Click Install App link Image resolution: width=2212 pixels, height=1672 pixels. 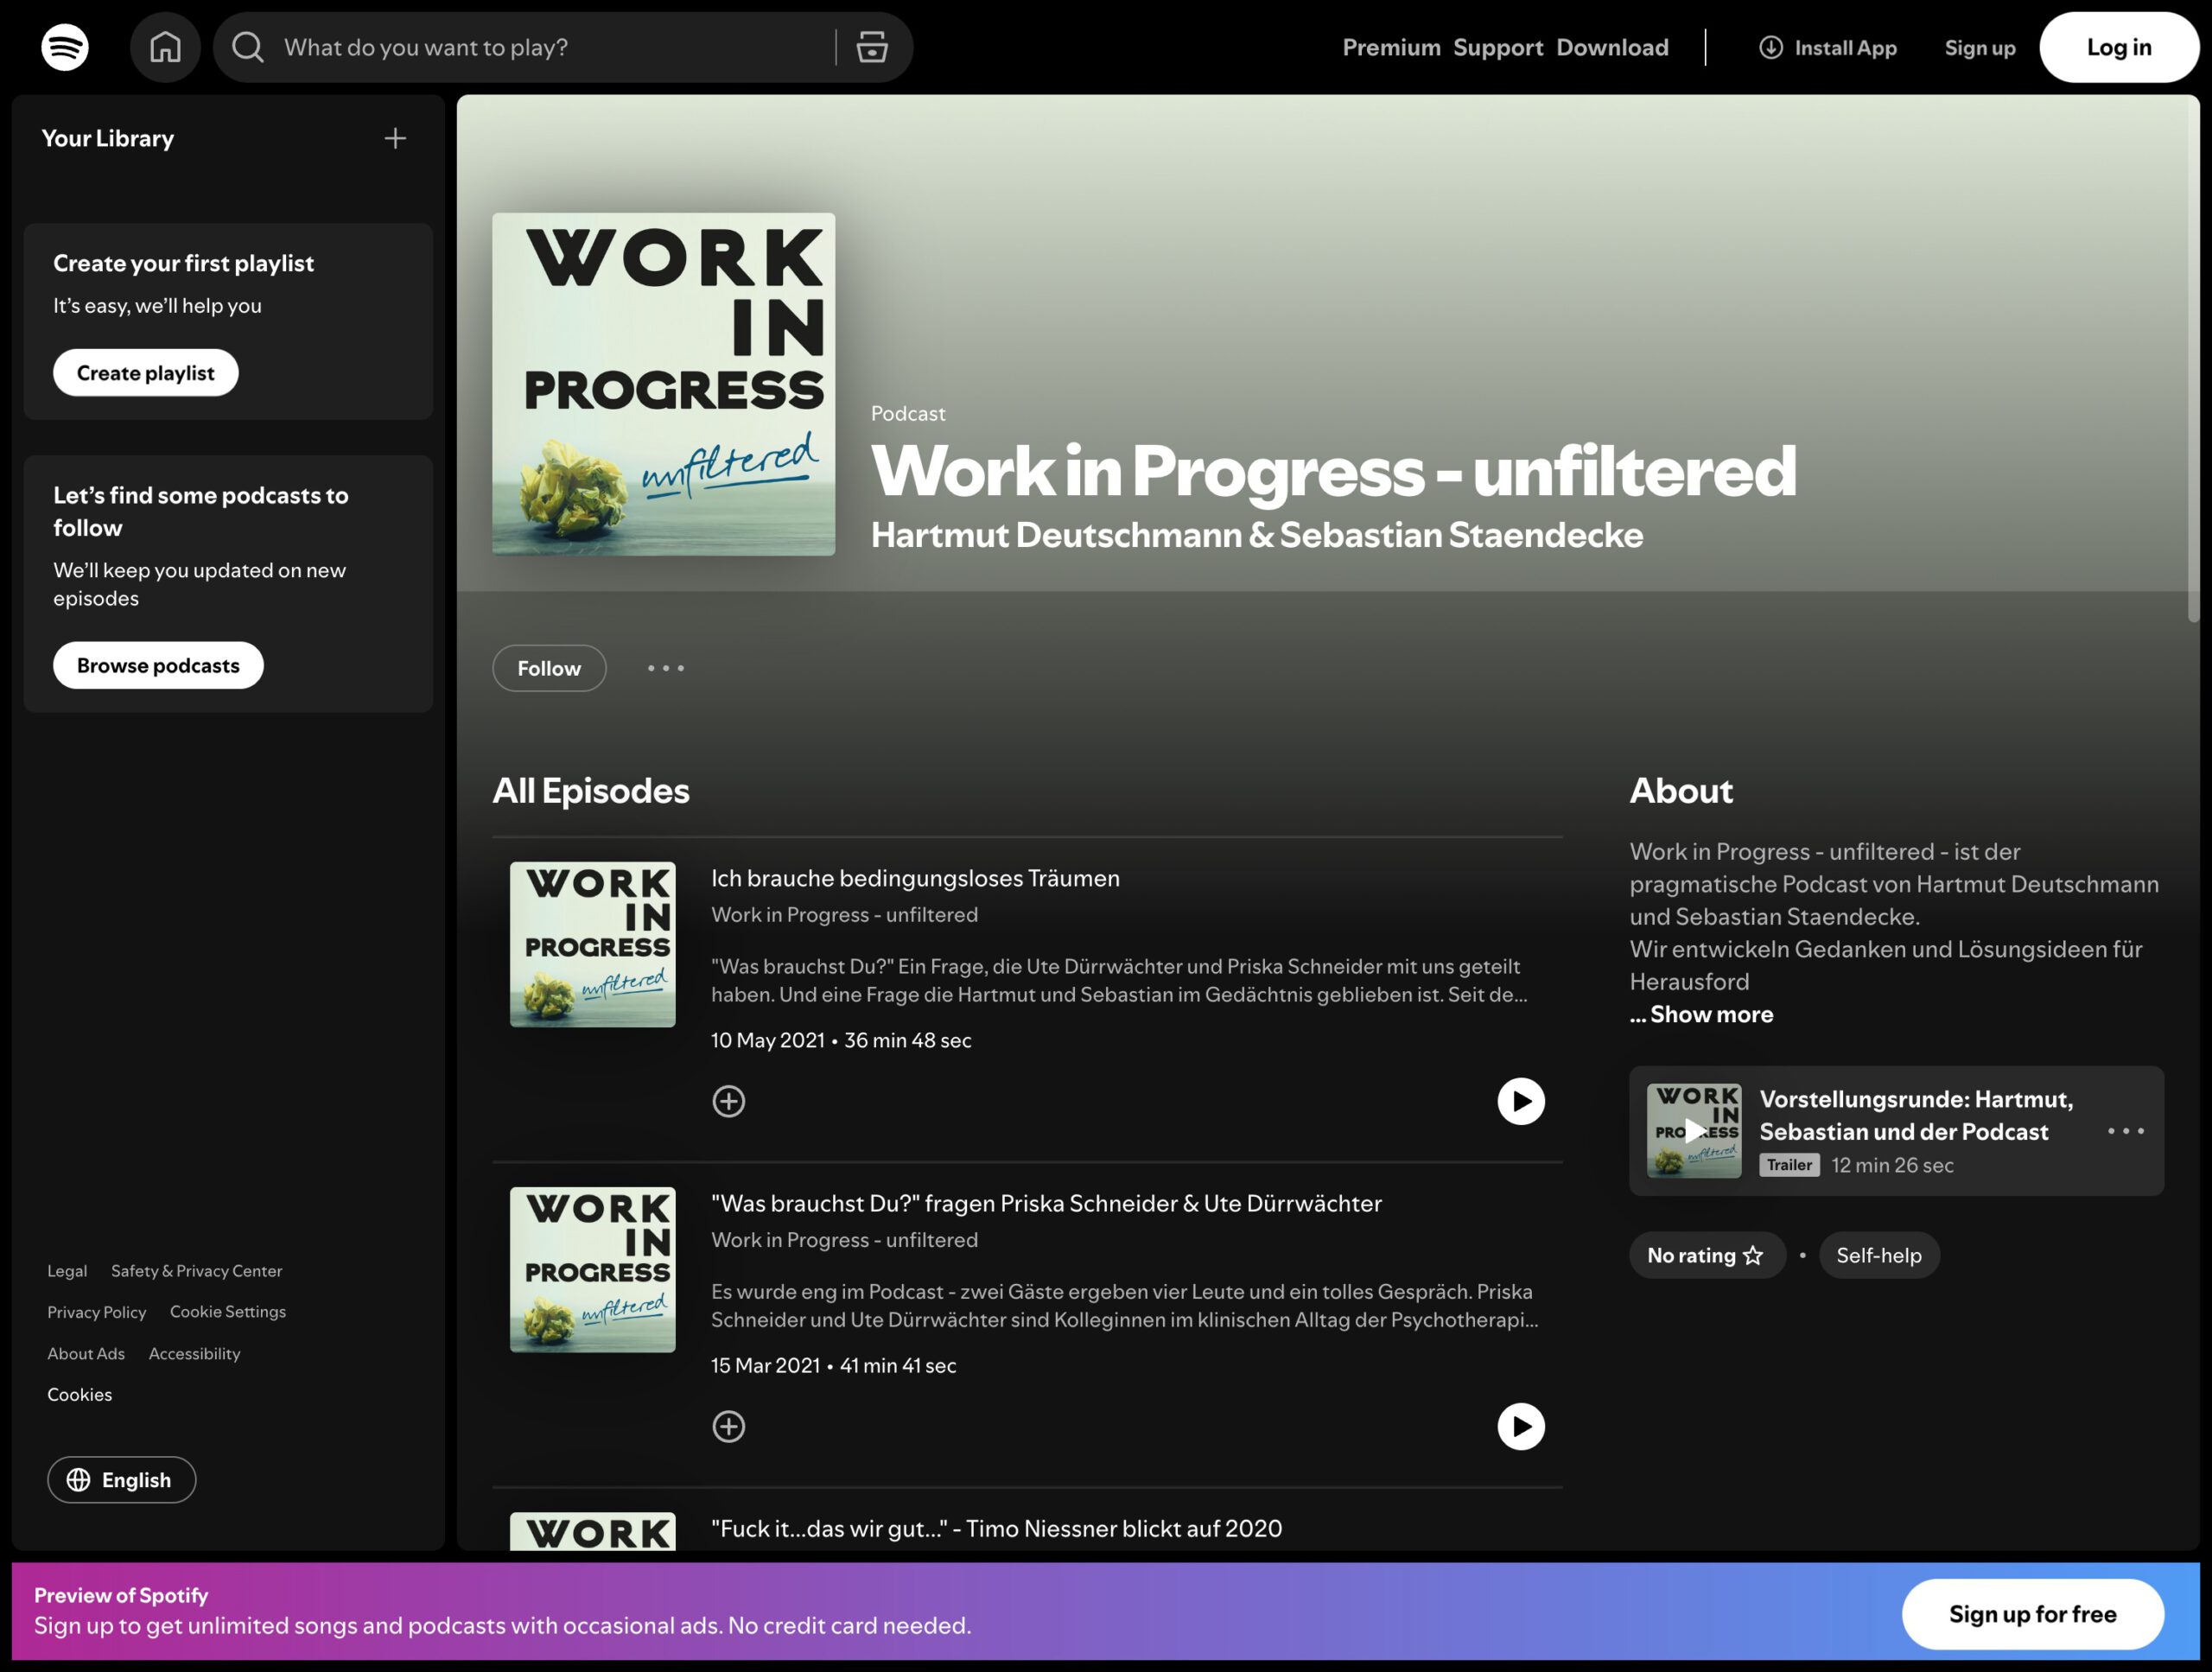click(1827, 47)
